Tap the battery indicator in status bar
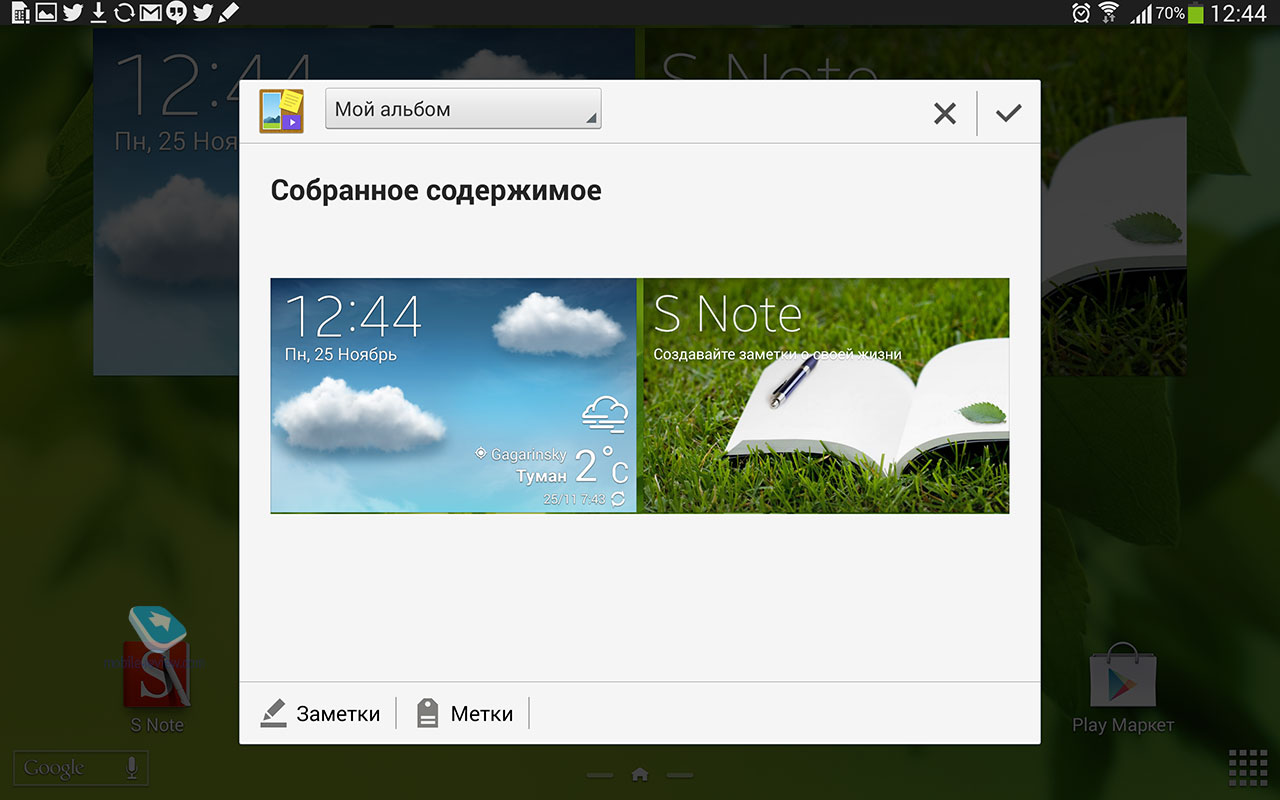Viewport: 1280px width, 800px height. (1195, 14)
